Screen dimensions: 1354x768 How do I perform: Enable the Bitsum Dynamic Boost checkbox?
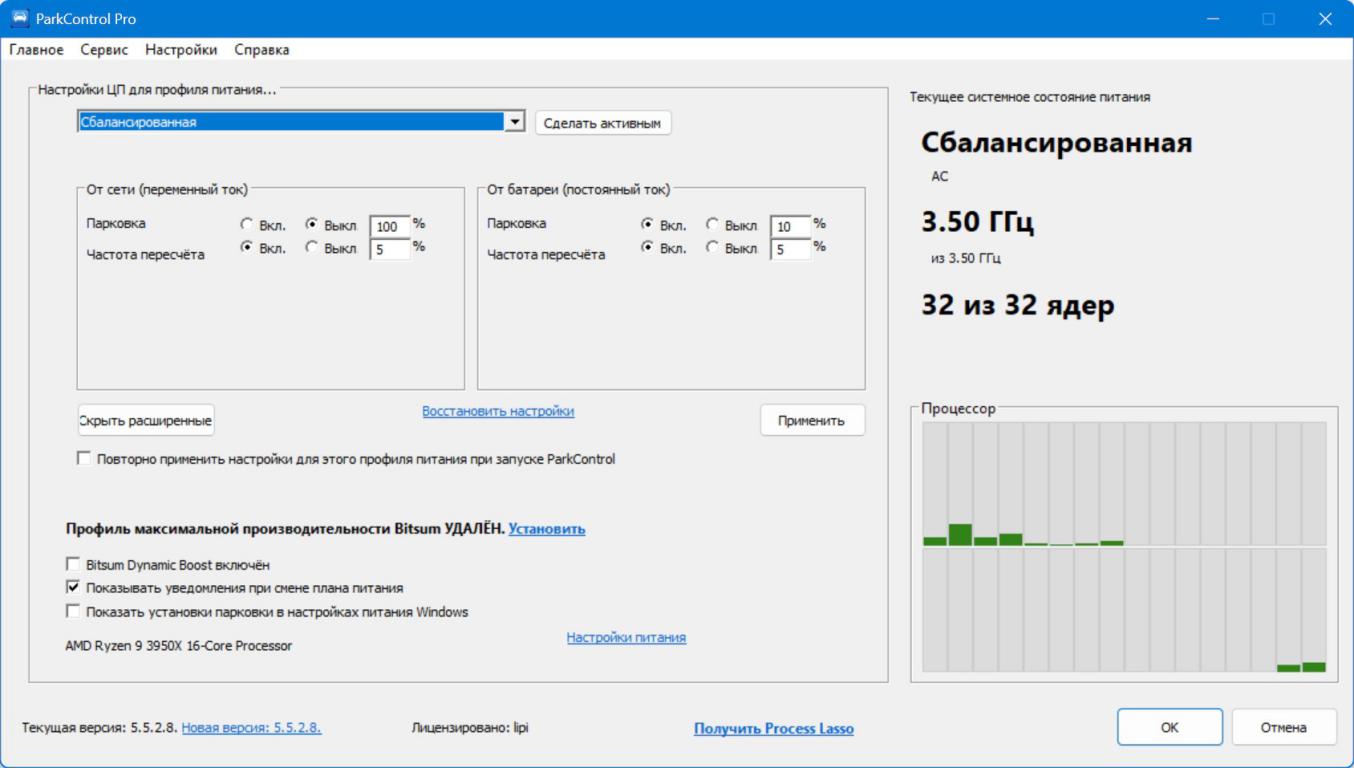pos(73,565)
